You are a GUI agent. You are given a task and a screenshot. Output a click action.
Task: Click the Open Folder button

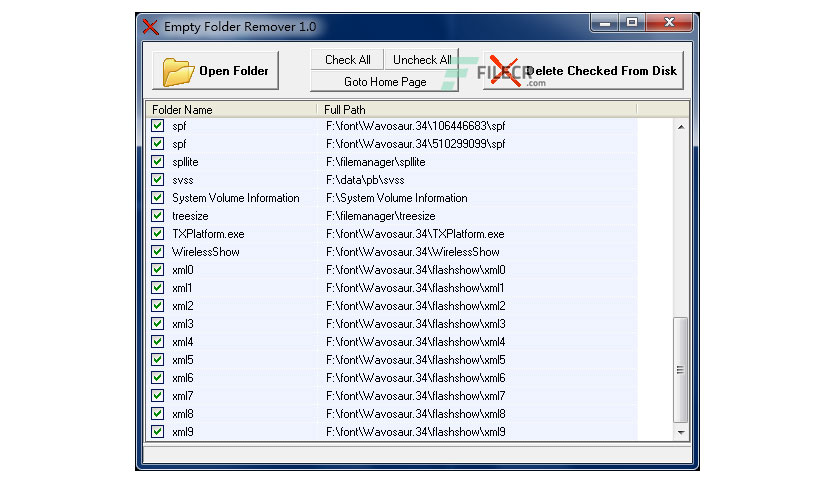215,70
